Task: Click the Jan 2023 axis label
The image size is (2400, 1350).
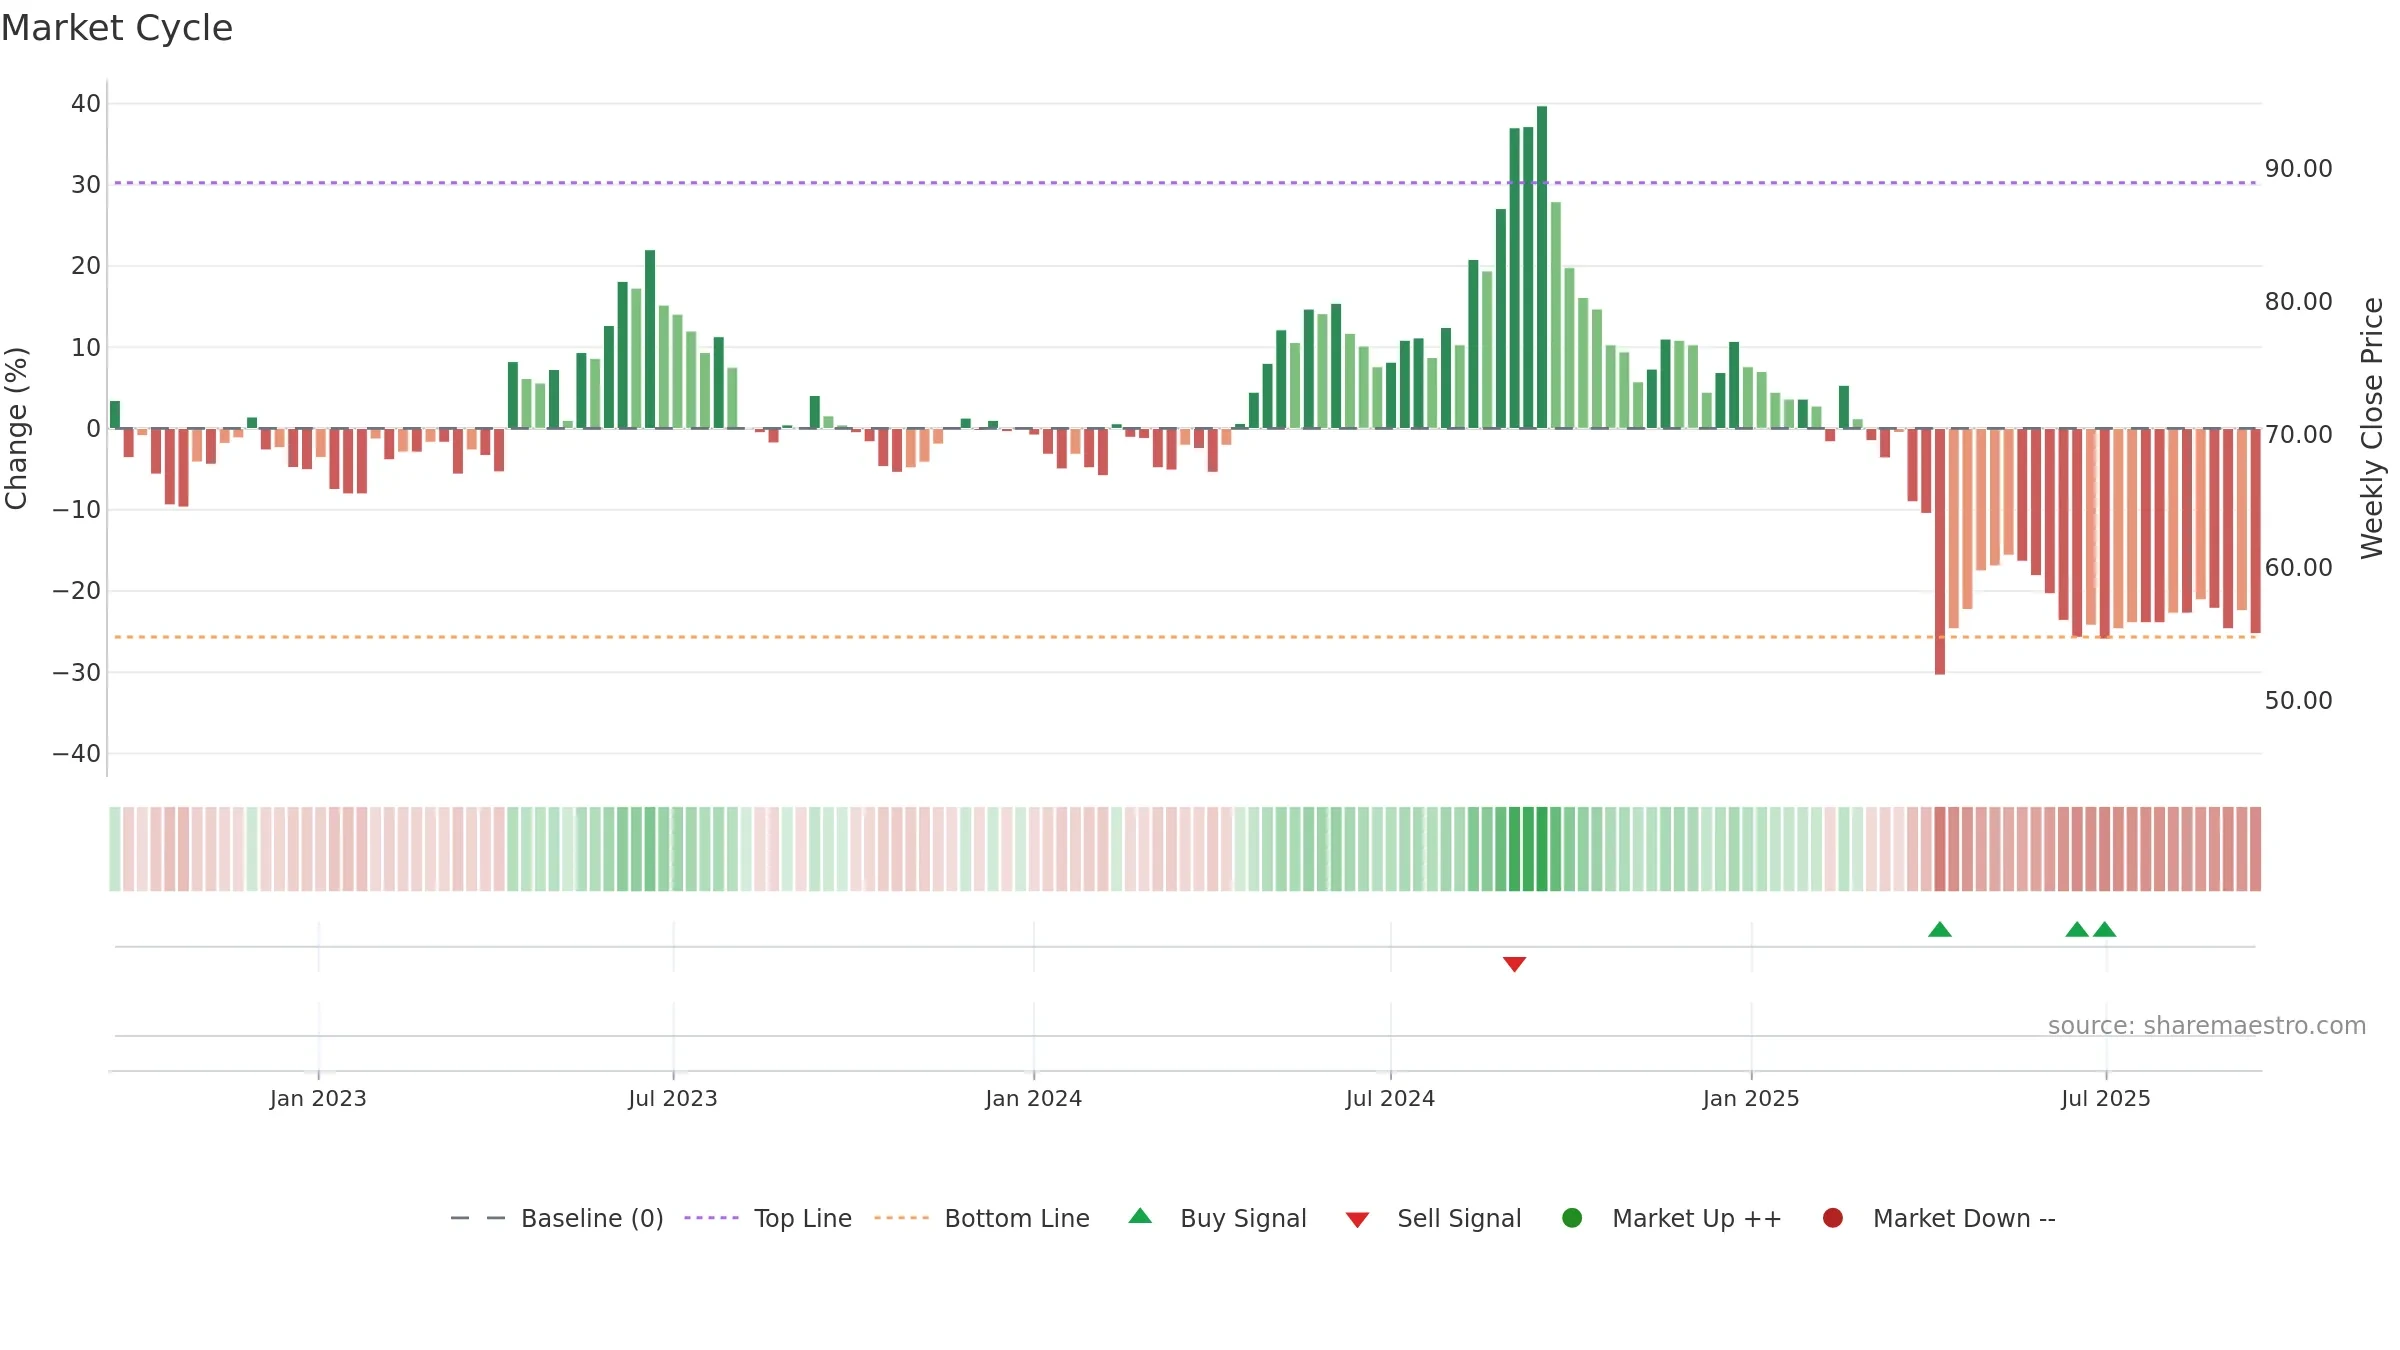Action: click(318, 1098)
